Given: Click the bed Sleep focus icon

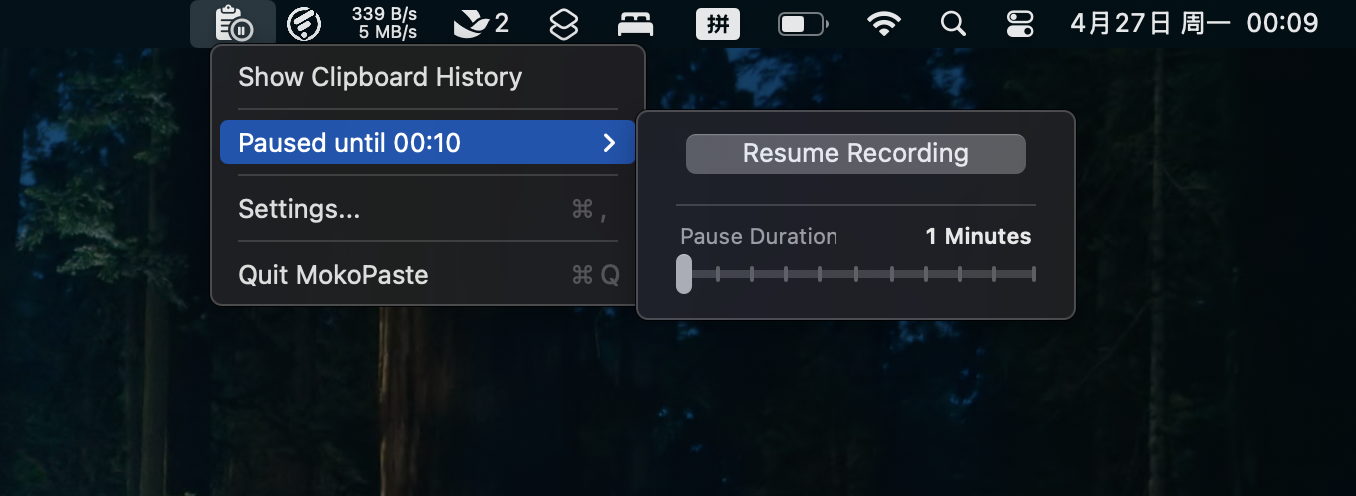Looking at the screenshot, I should coord(636,23).
